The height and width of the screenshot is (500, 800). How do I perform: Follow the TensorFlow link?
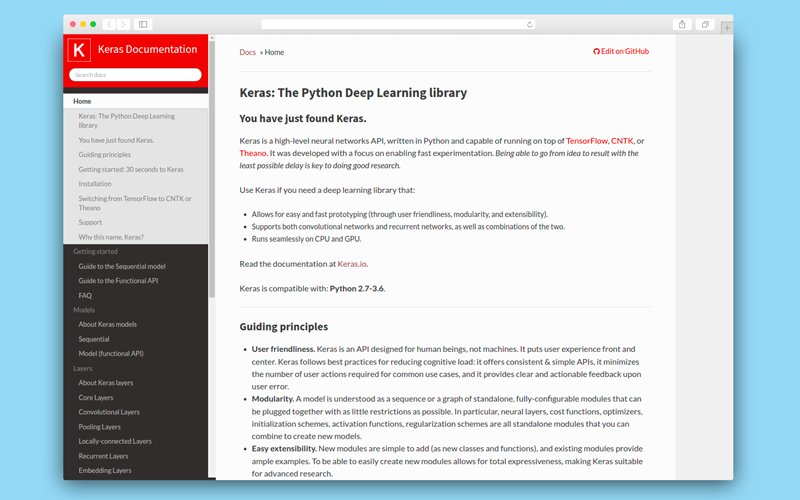[587, 141]
